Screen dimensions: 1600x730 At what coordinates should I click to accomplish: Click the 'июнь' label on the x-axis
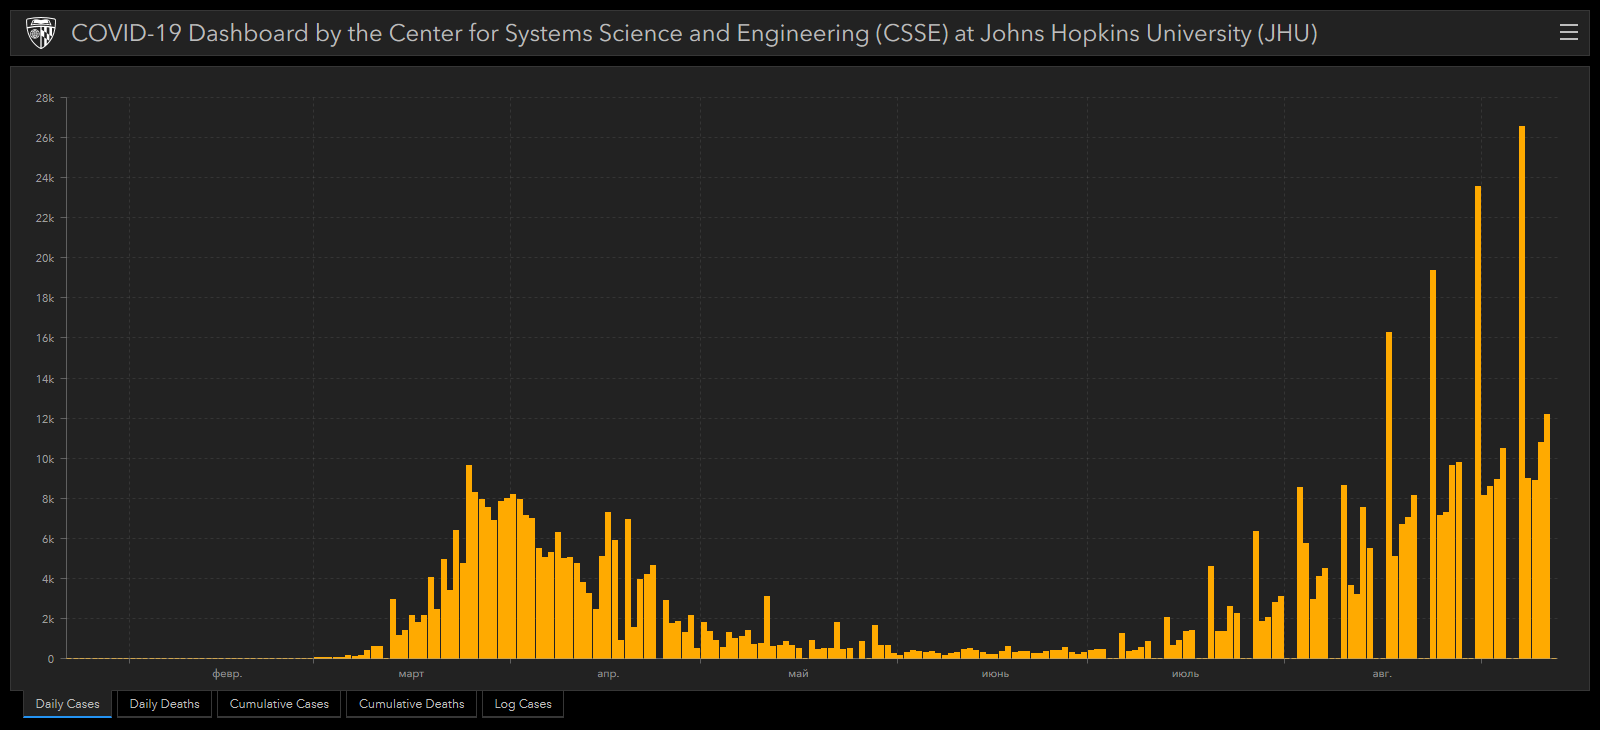tap(995, 674)
